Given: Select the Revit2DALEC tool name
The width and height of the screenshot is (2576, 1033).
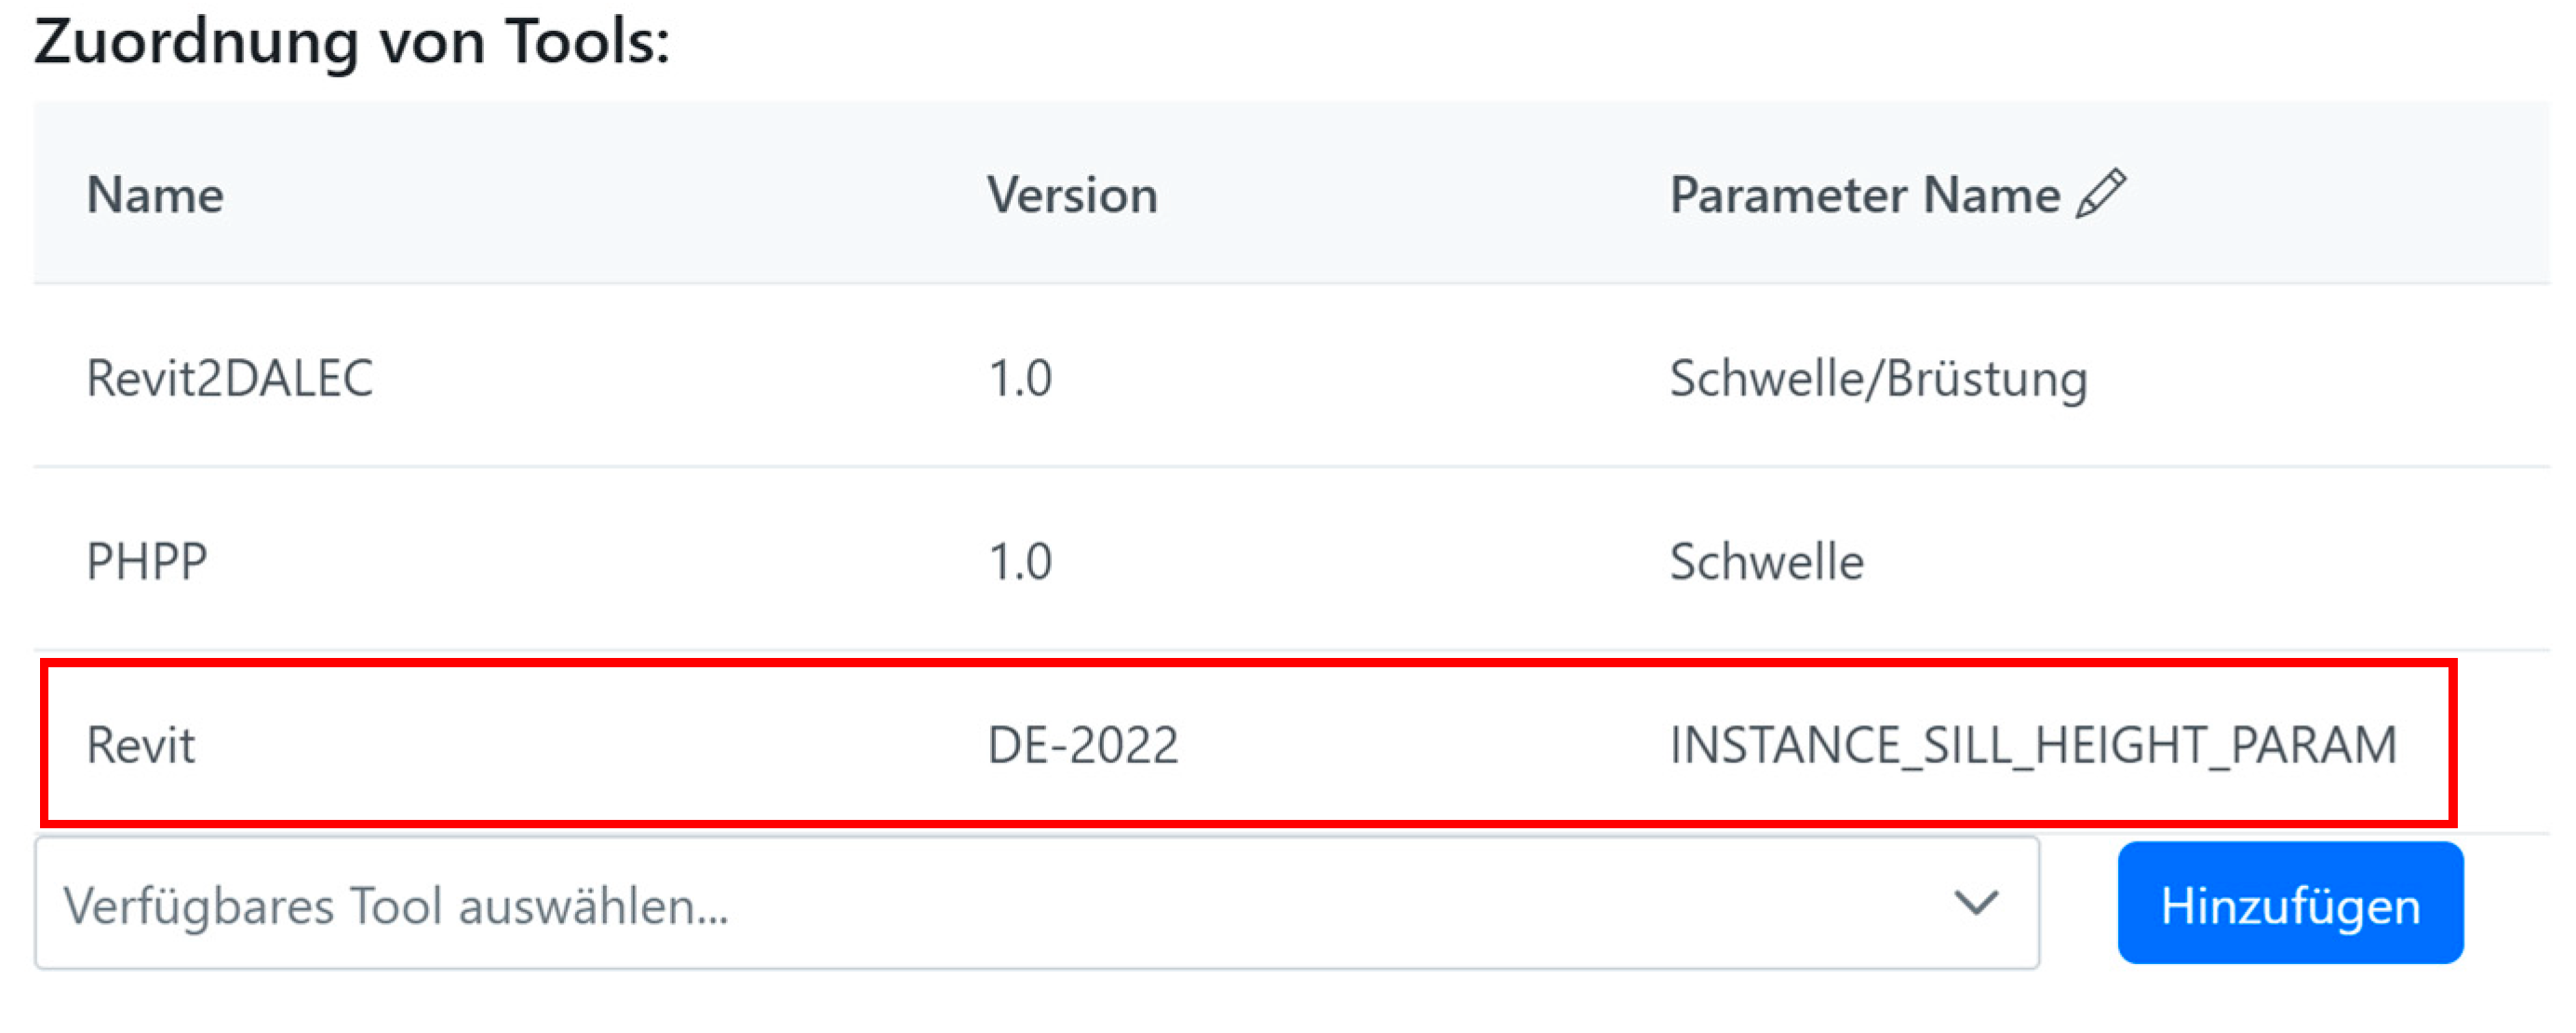Looking at the screenshot, I should pyautogui.click(x=230, y=379).
